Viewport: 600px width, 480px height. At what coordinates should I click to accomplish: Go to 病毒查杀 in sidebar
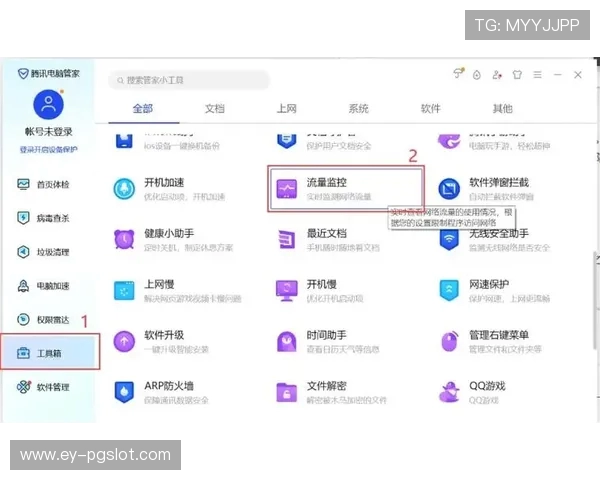(48, 218)
